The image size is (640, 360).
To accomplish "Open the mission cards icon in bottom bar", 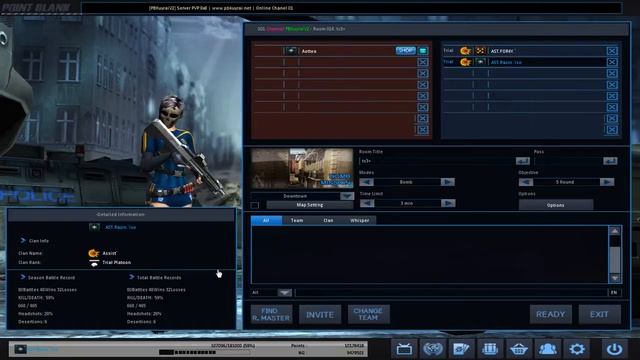I will pos(461,349).
